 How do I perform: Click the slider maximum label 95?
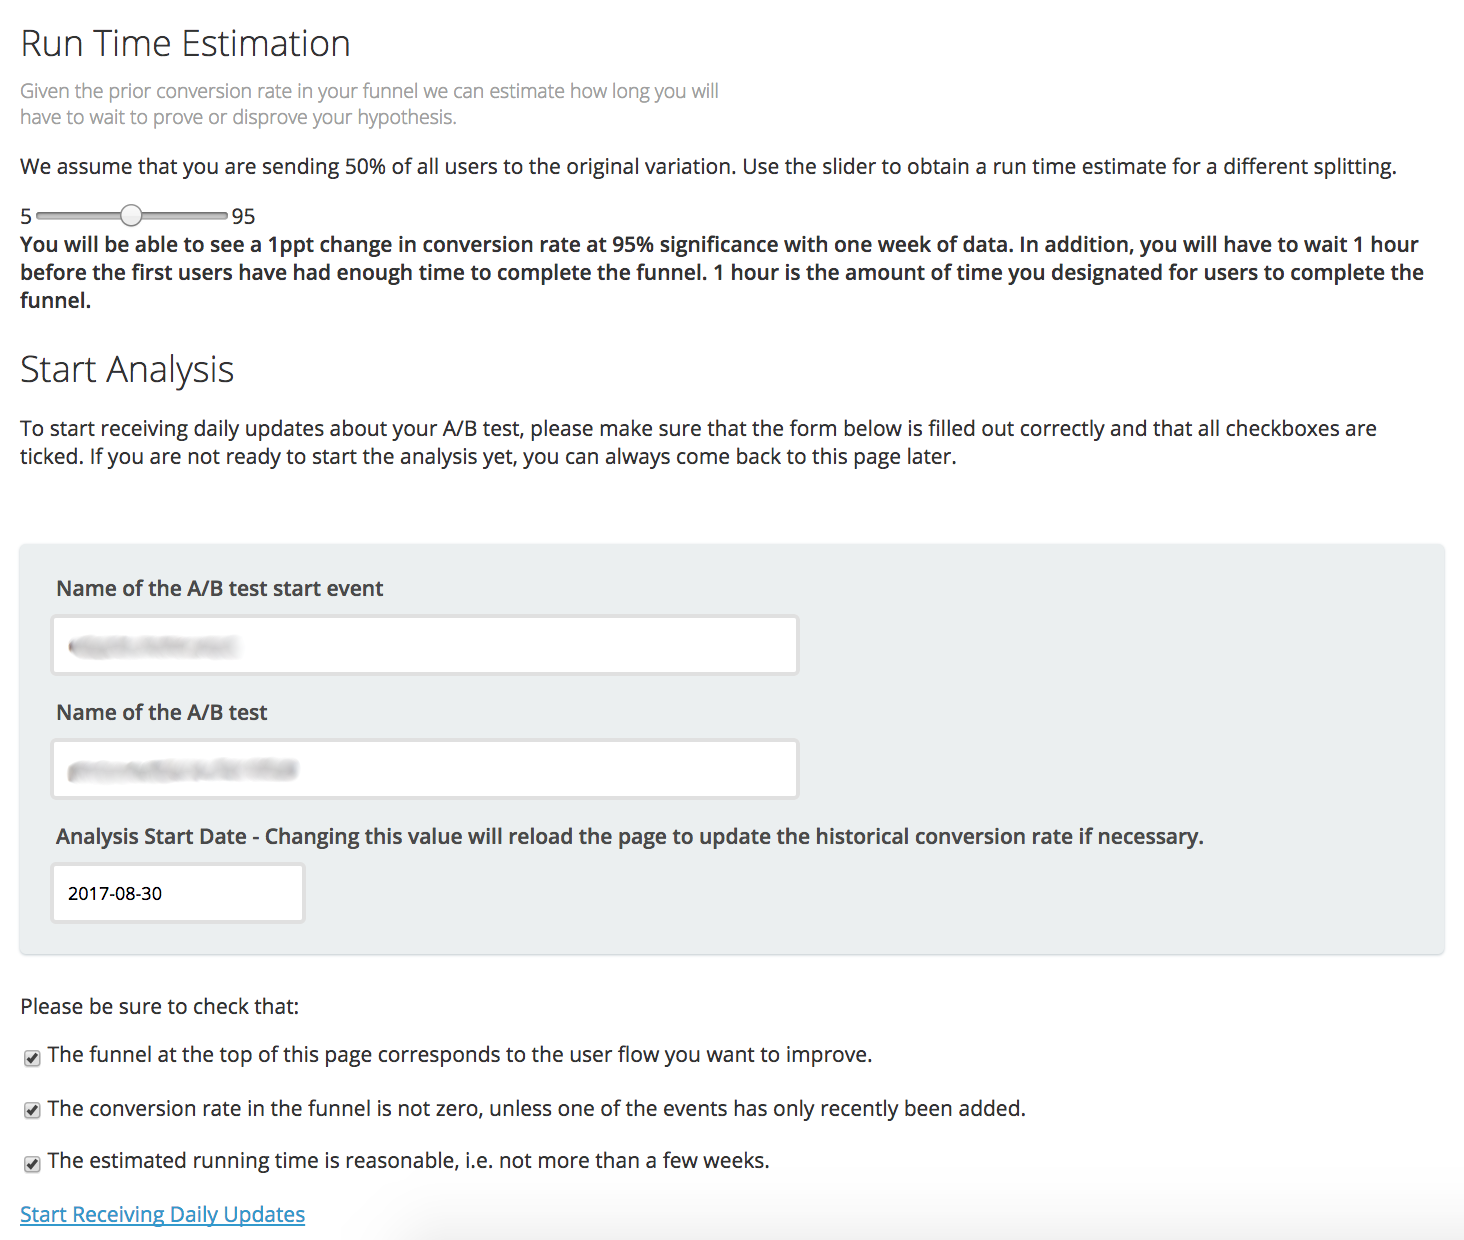pos(244,216)
